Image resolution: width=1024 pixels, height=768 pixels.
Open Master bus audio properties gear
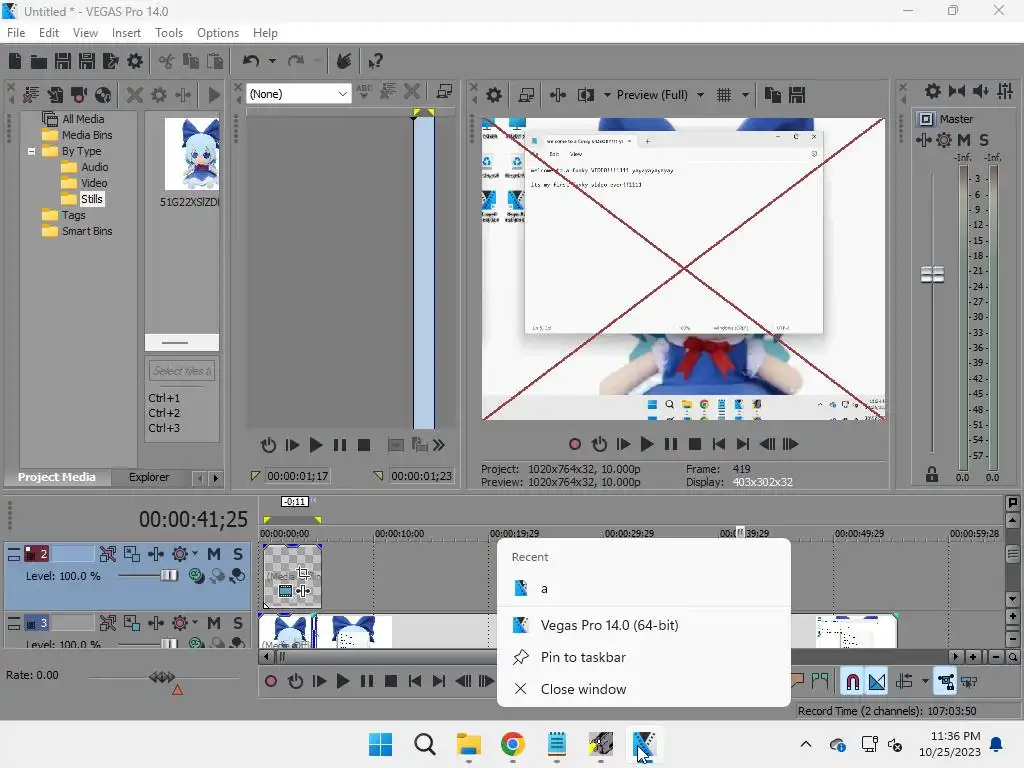click(x=933, y=91)
